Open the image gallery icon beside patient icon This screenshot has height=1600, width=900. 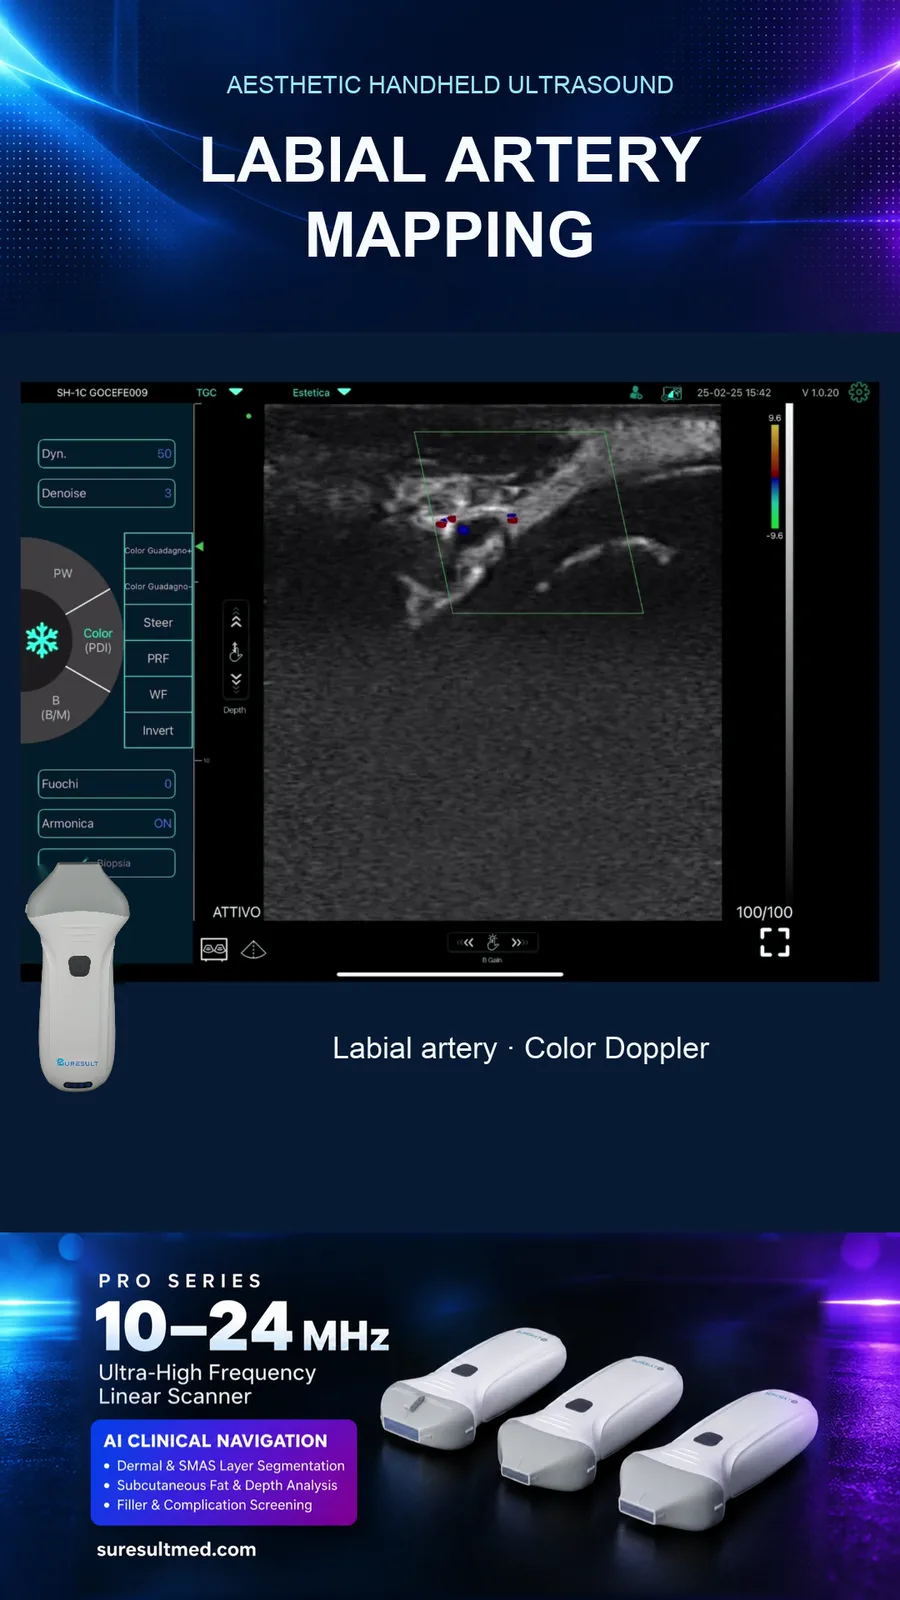click(x=672, y=393)
